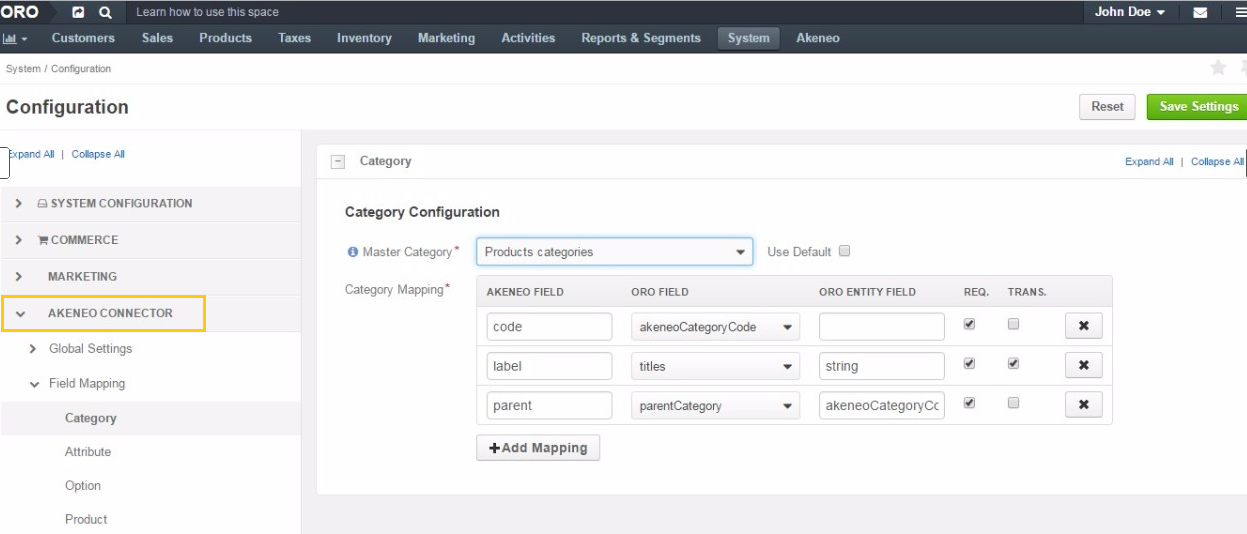
Task: Click the Akeneo field input containing label
Action: pyautogui.click(x=549, y=366)
